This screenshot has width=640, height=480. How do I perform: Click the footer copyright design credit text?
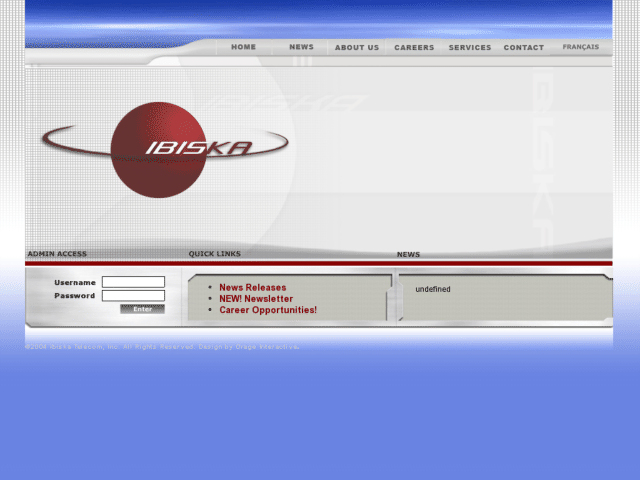pos(162,347)
